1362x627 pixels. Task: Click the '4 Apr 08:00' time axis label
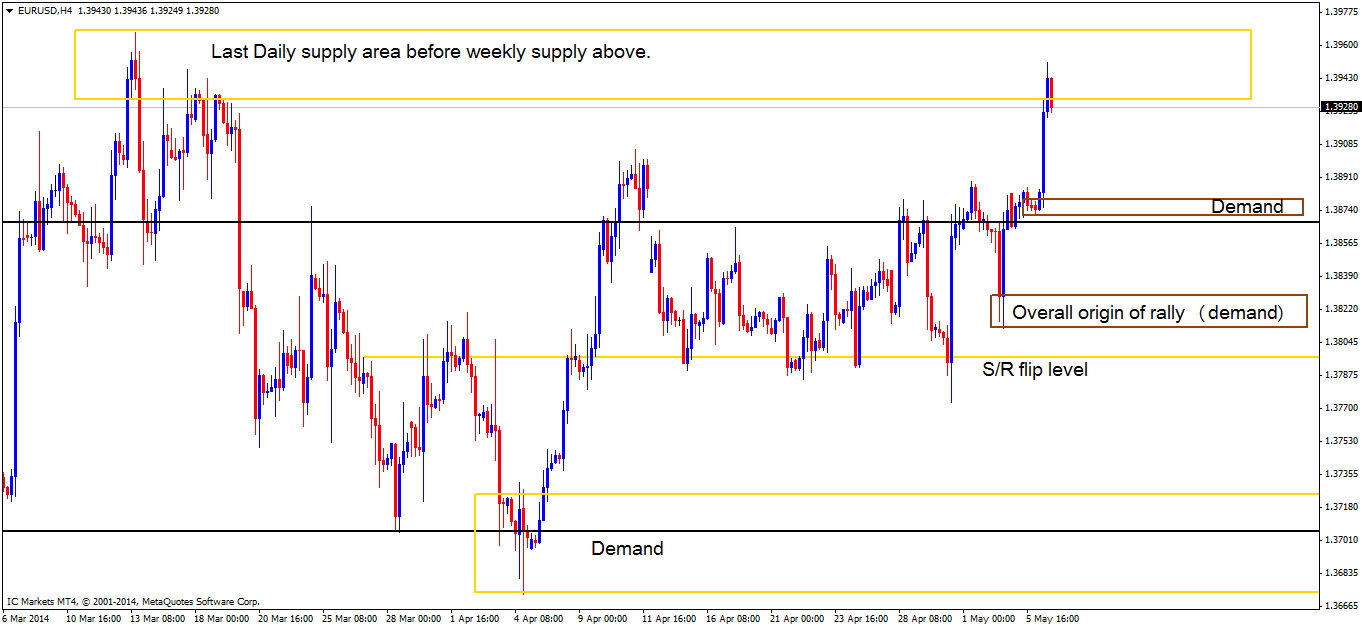coord(538,618)
